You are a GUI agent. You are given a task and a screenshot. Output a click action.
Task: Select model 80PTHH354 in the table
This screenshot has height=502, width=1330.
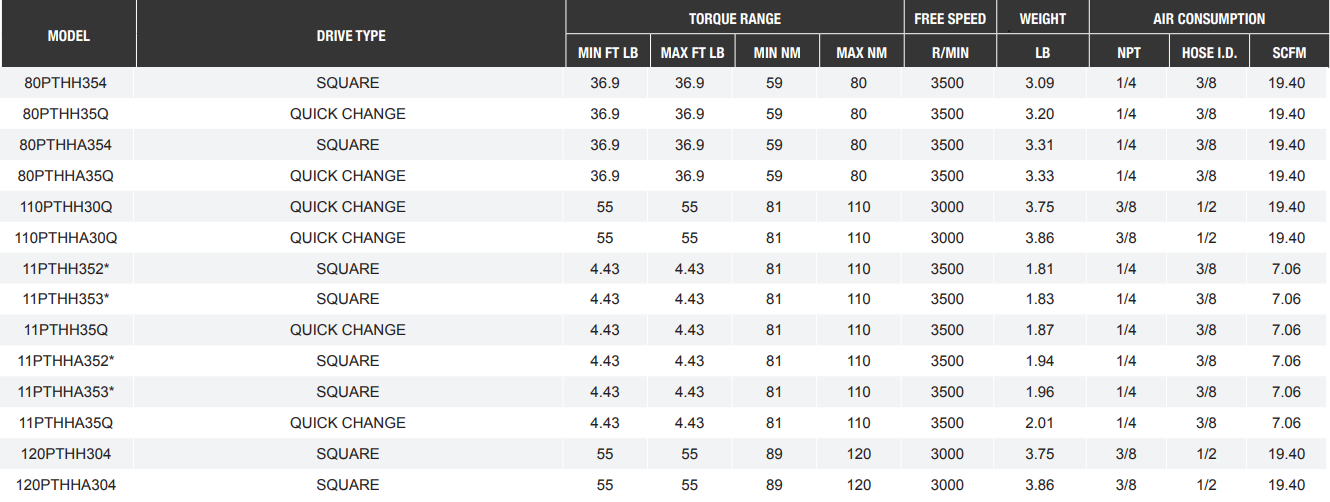tap(69, 83)
